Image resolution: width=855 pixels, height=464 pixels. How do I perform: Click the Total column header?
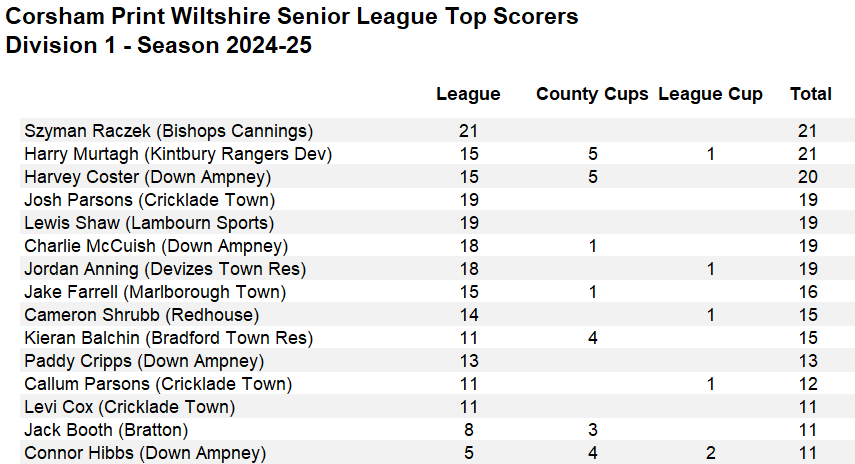coord(810,94)
